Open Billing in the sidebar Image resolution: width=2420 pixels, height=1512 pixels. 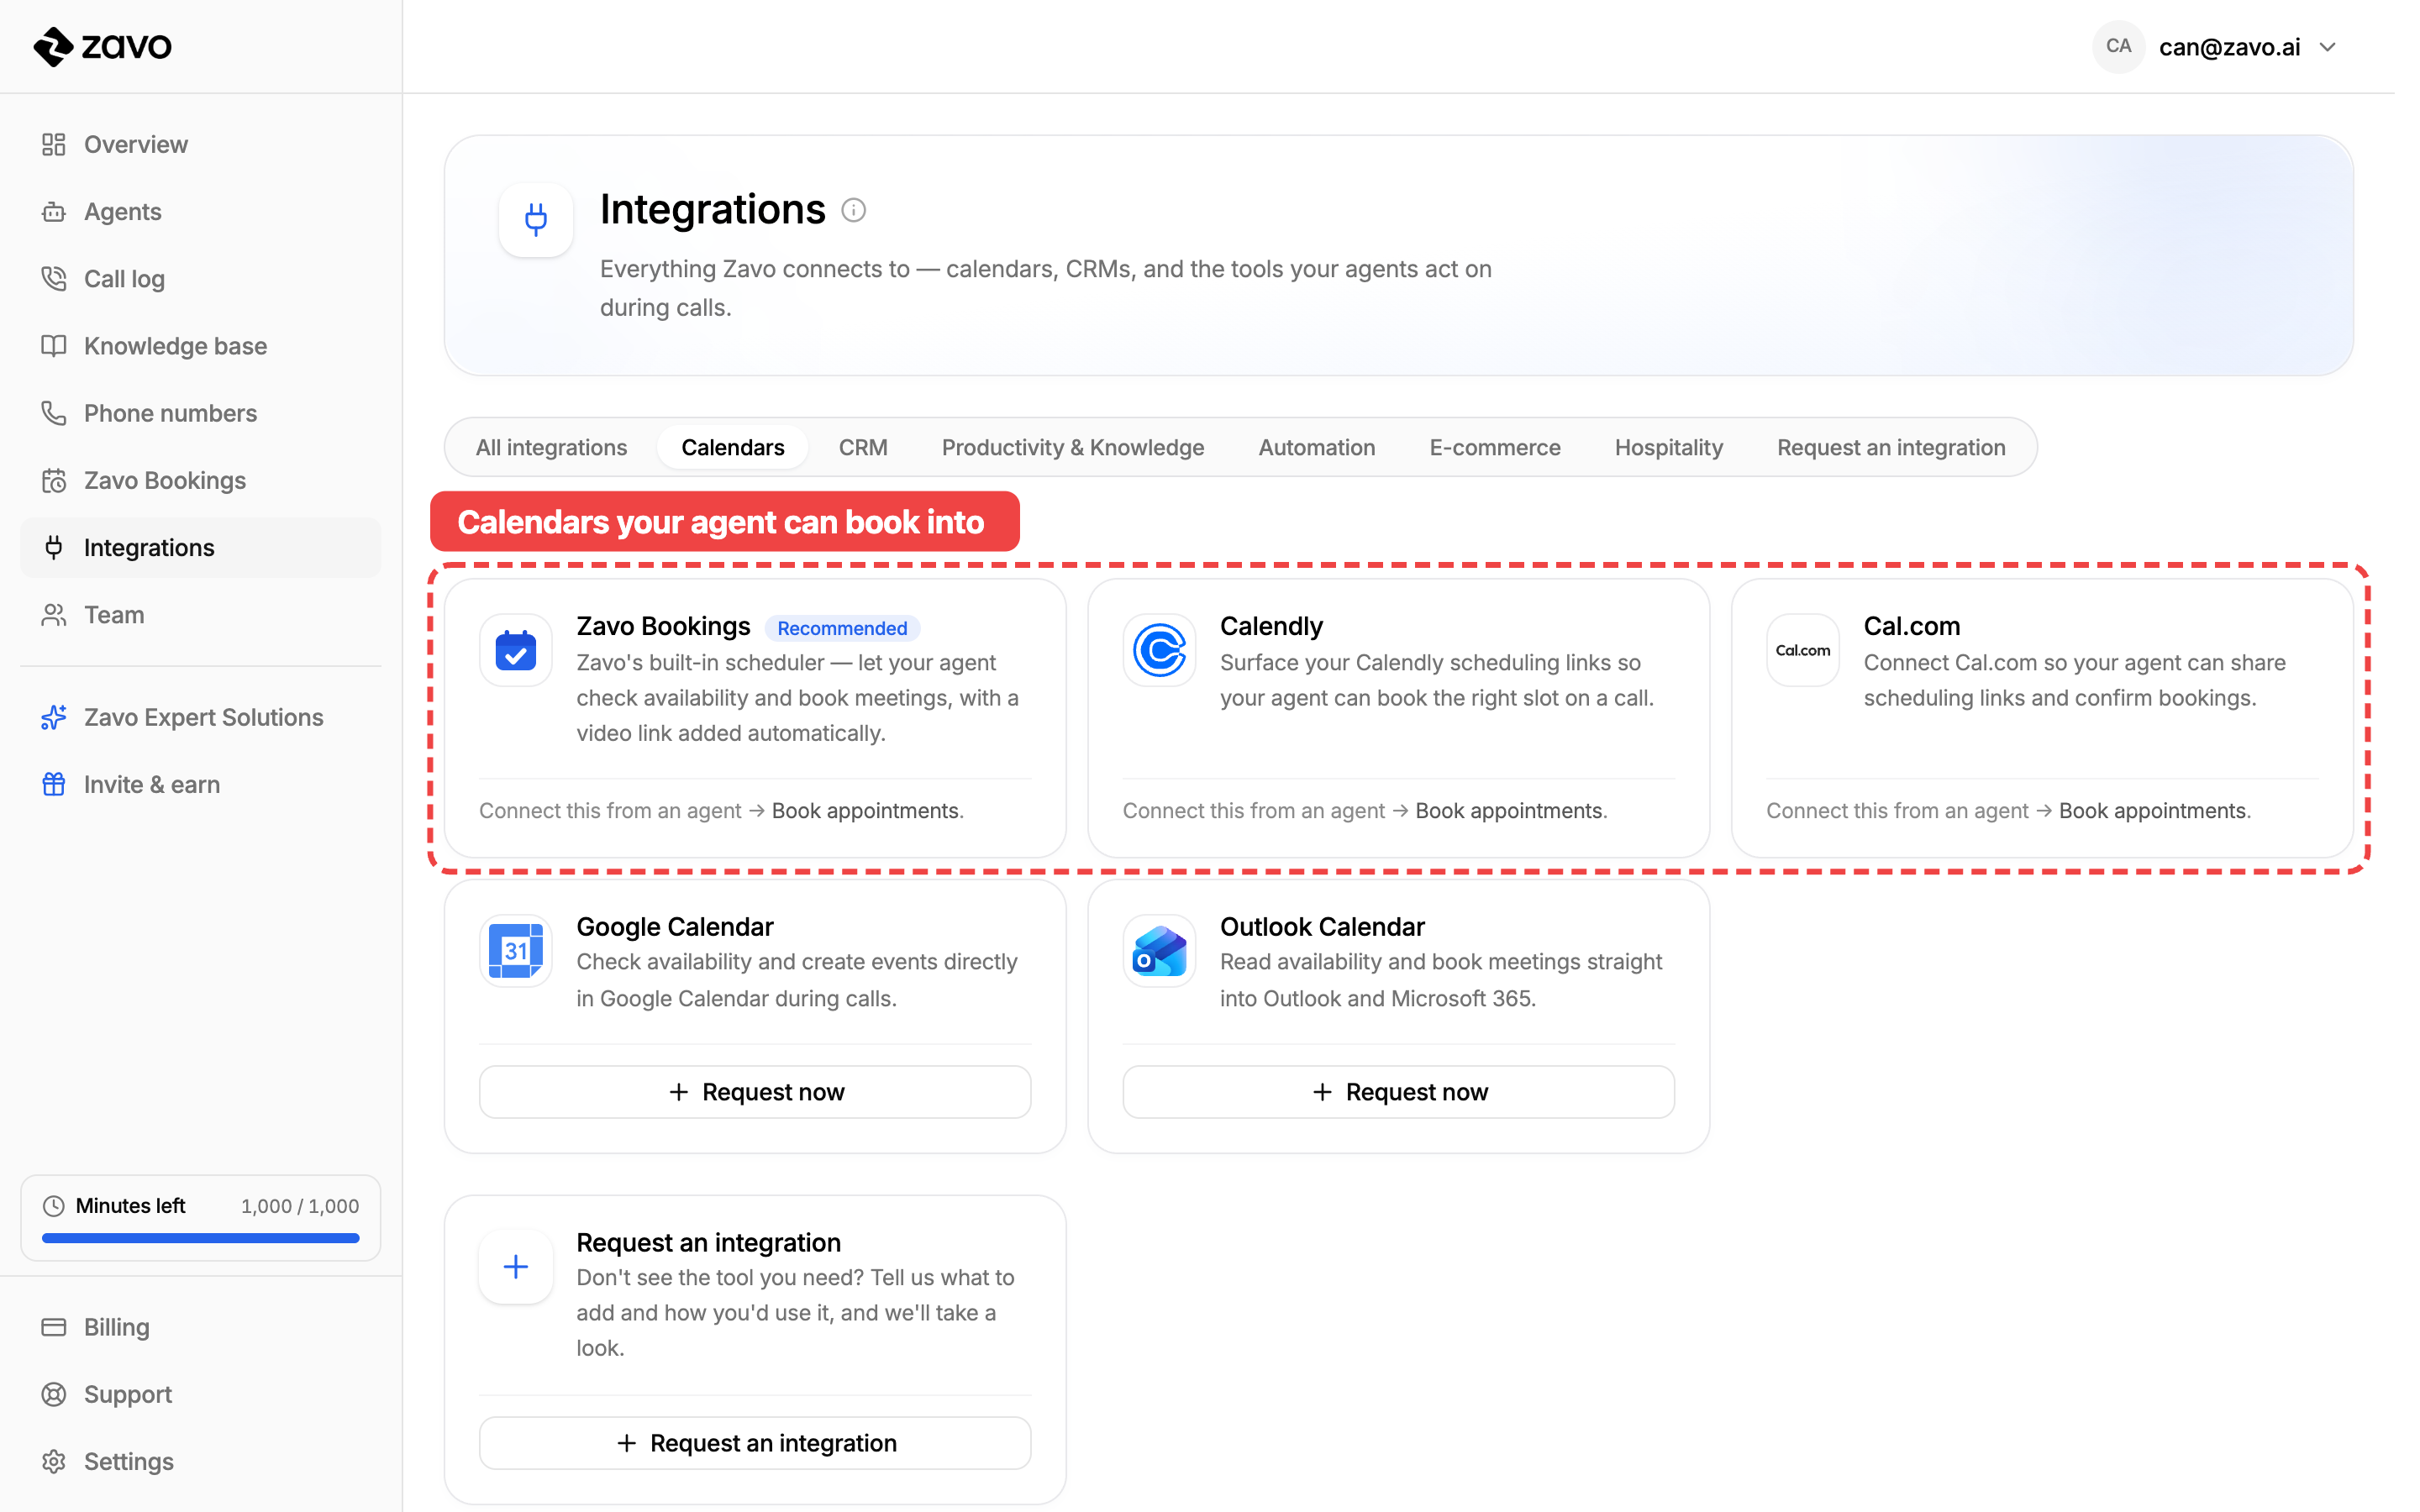click(x=200, y=1327)
